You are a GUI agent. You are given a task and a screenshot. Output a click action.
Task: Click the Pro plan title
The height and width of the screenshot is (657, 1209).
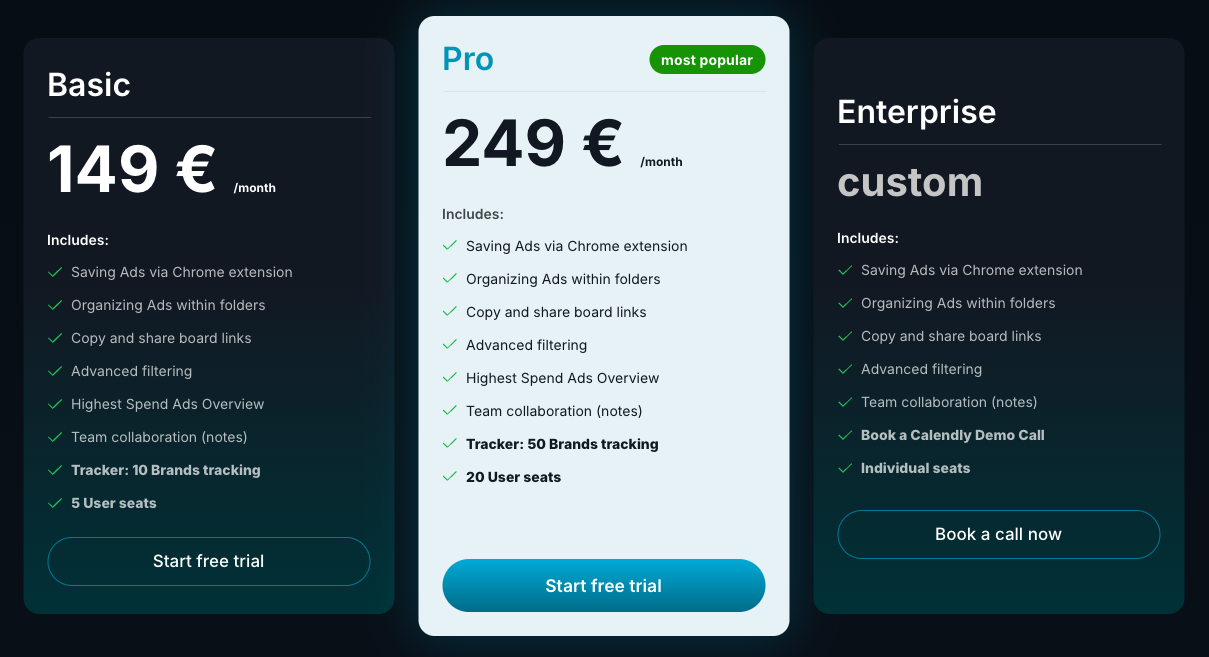pos(466,59)
